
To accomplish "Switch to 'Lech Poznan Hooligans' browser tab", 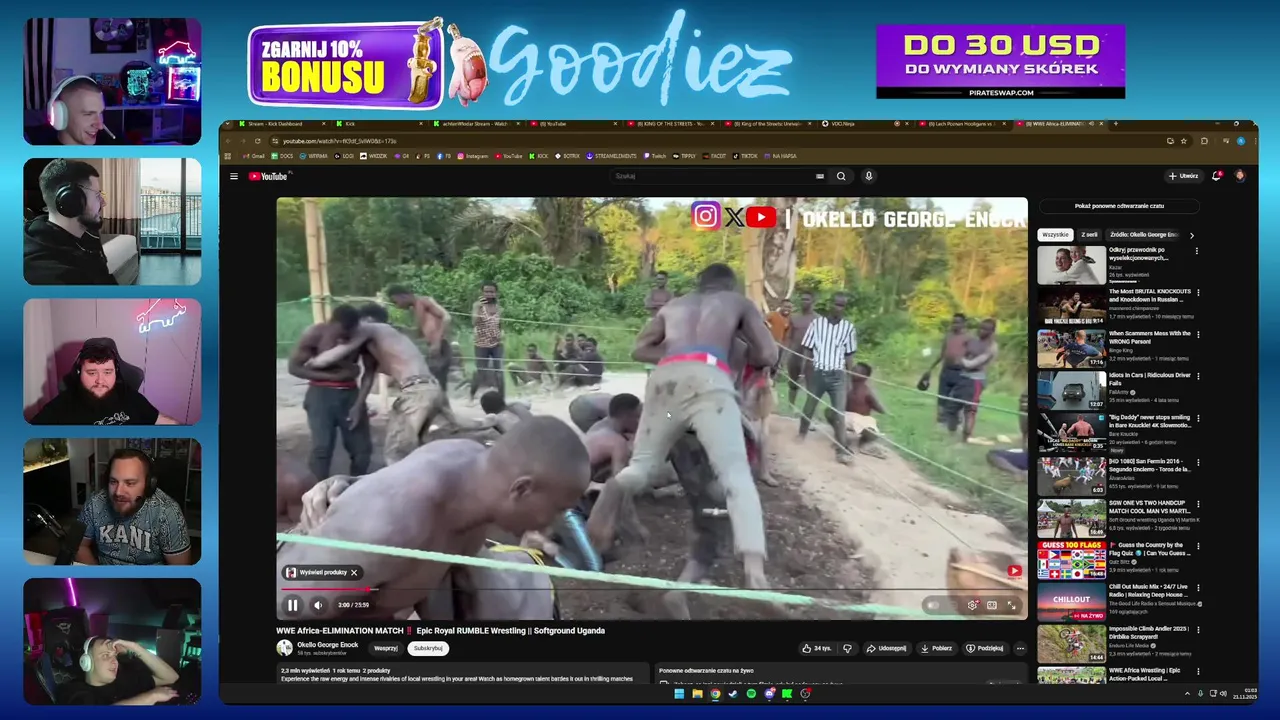I will click(962, 124).
